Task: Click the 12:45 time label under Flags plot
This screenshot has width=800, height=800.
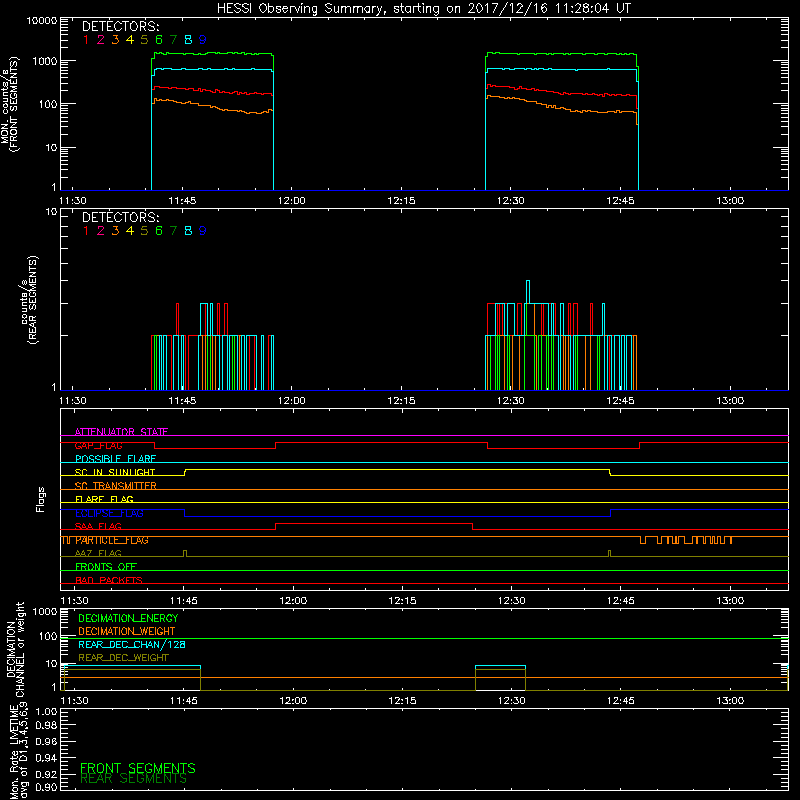Action: (621, 601)
